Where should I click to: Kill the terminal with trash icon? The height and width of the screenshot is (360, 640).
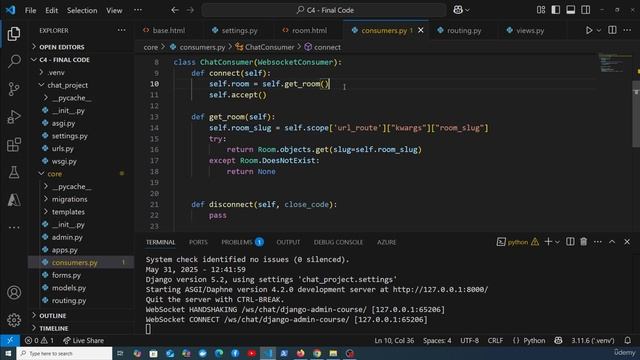(584, 242)
